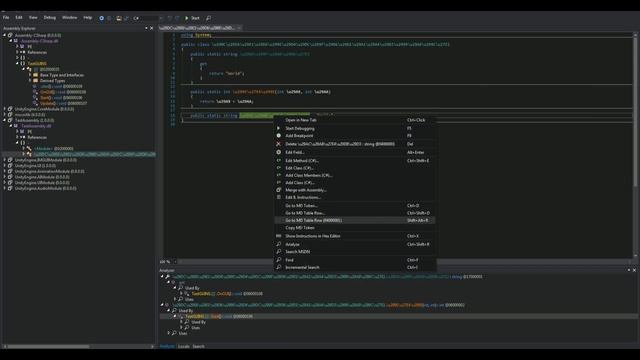Screen dimensions: 640x360
Task: Click the save/open file toolbar icon
Action: pyautogui.click(x=119, y=18)
